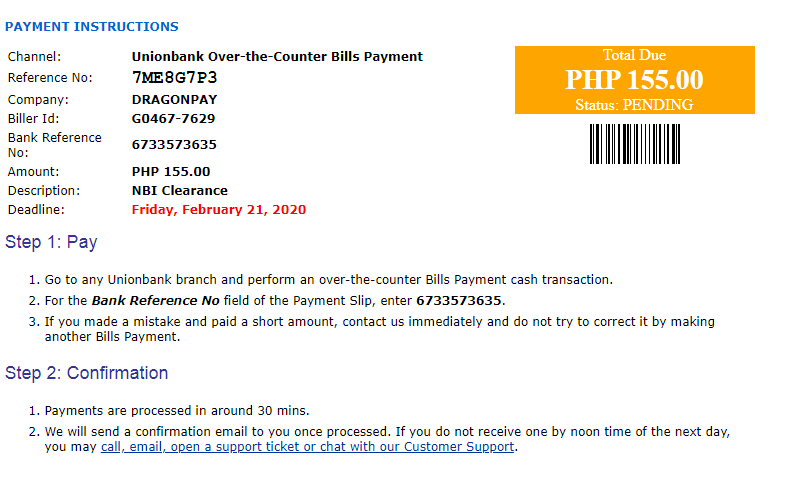Viewport: 786px width, 478px height.
Task: Select the reference number 7ME8G7P3
Action: point(174,78)
